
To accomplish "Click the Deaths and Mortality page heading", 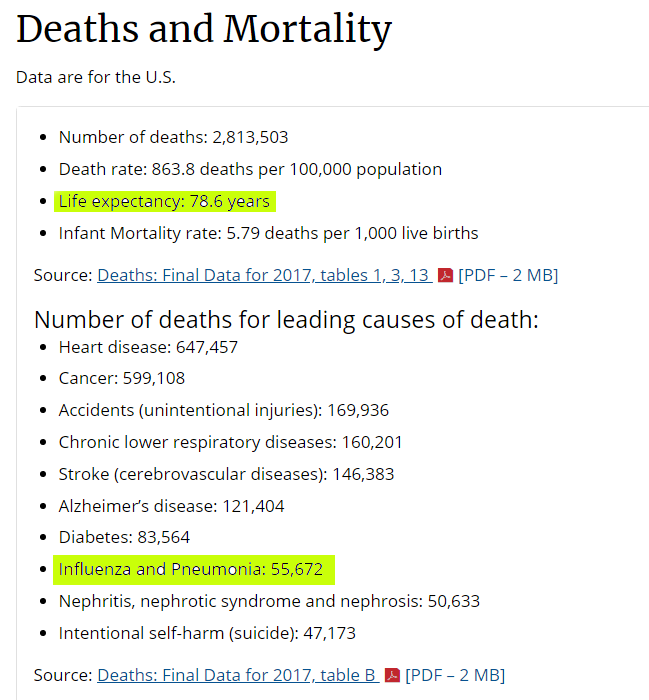I will (204, 30).
